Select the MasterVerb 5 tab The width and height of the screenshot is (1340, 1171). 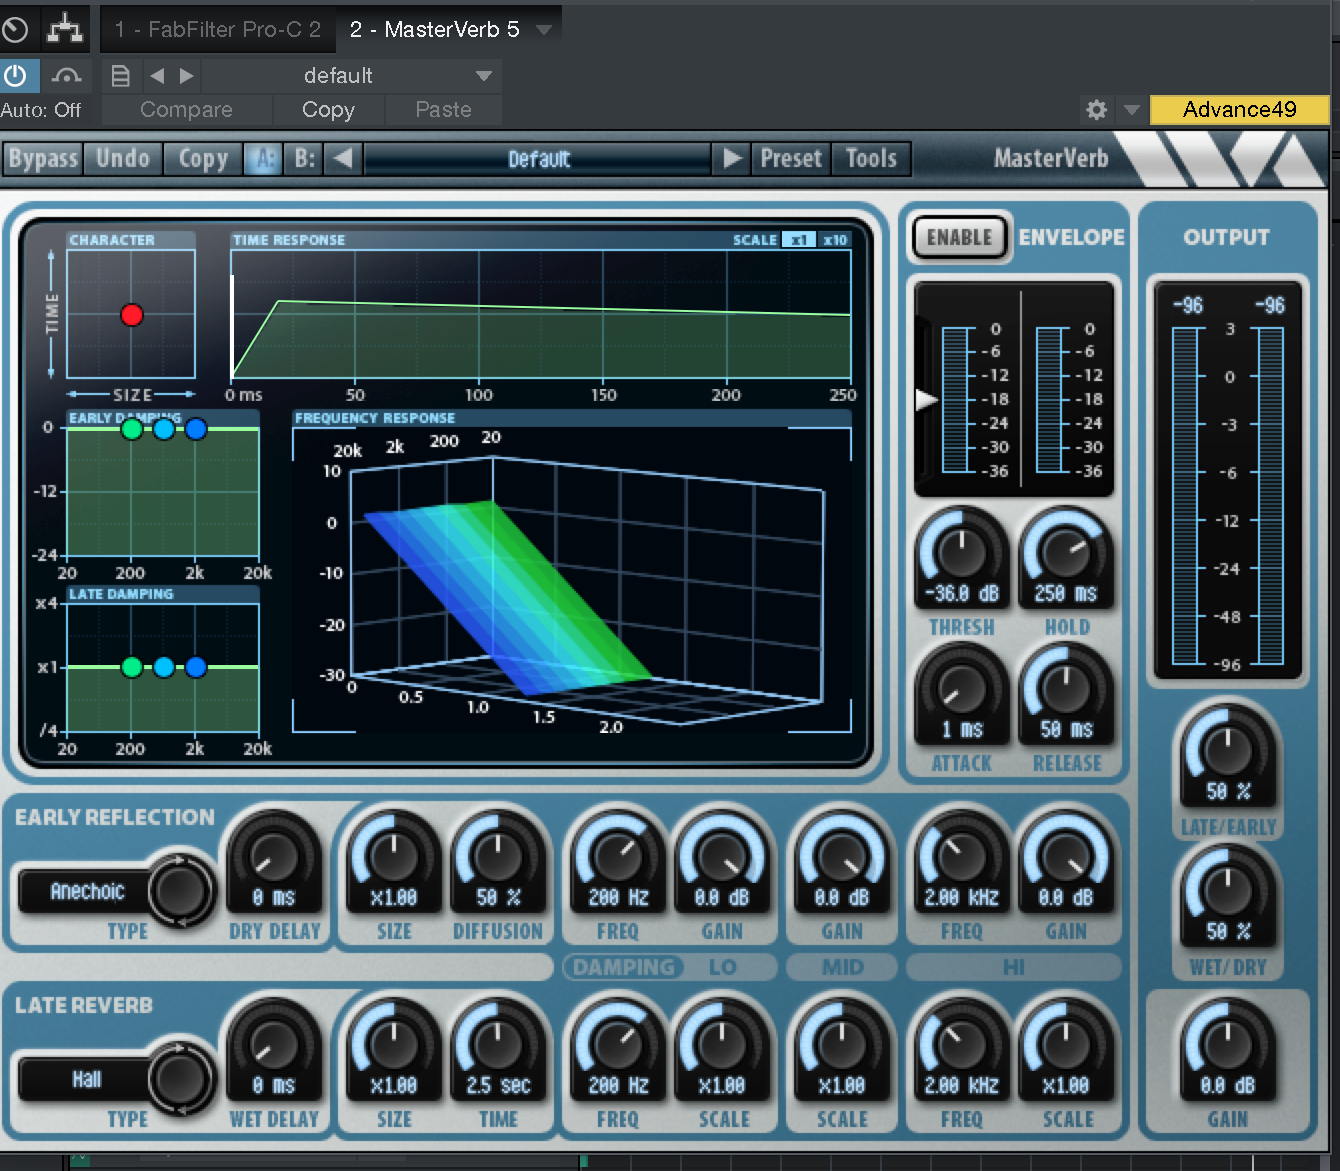(435, 29)
